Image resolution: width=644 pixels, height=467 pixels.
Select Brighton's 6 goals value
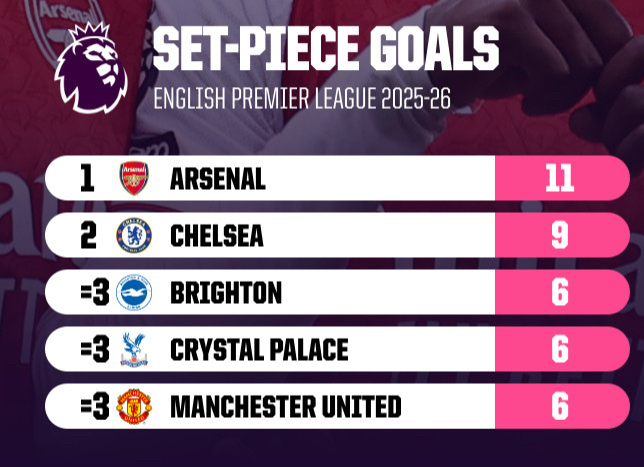click(559, 293)
